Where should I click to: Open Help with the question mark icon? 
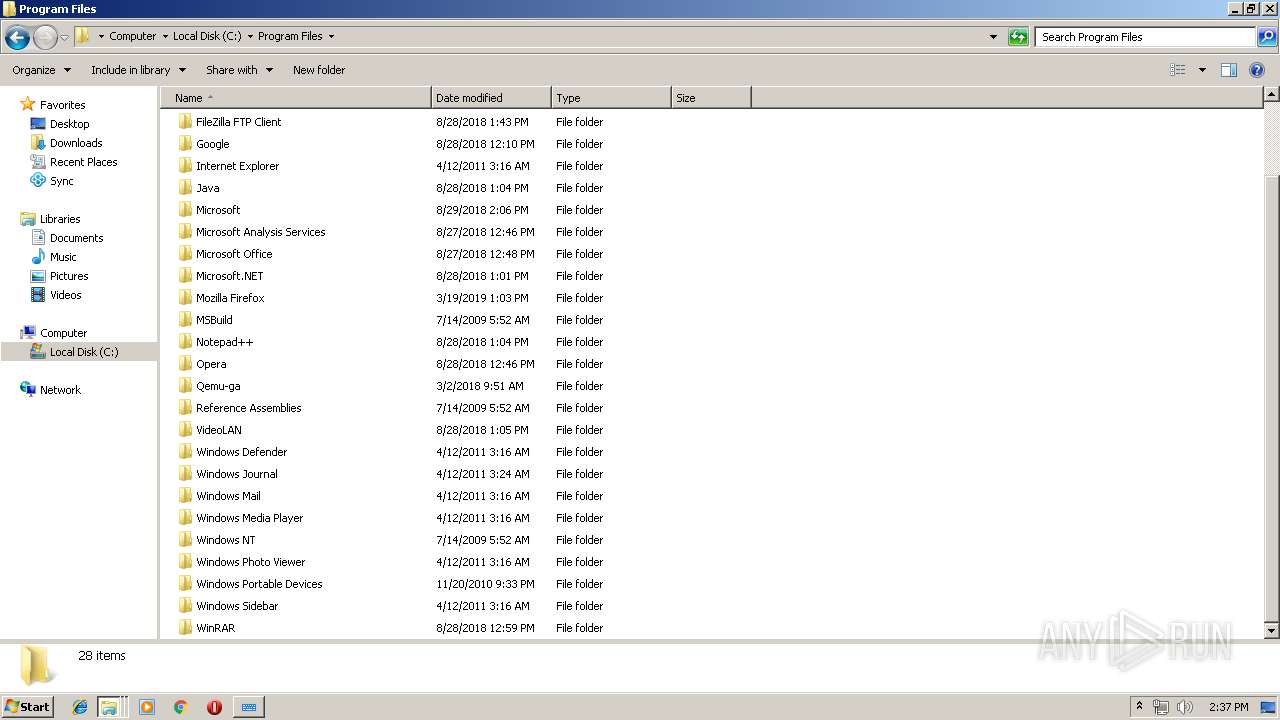(1257, 70)
